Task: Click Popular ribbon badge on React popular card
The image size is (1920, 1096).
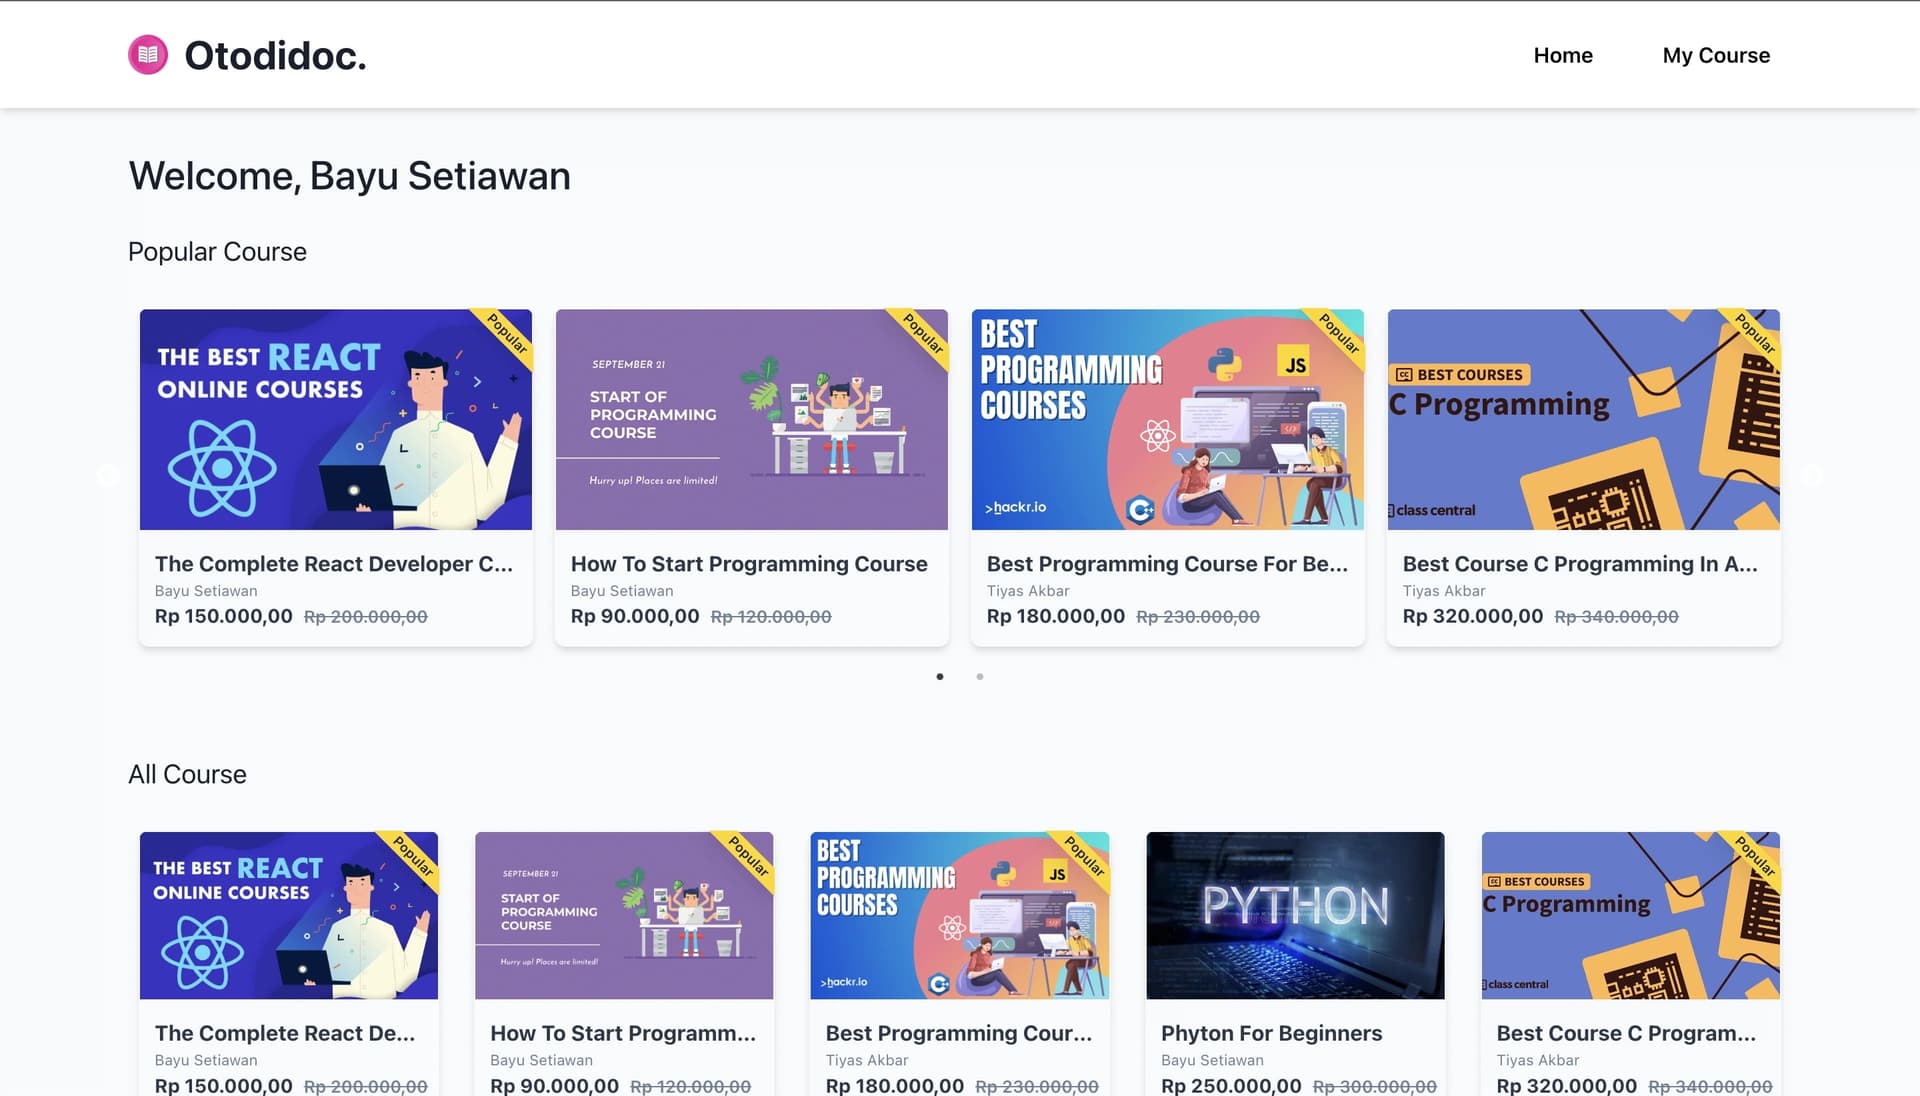Action: [x=507, y=333]
